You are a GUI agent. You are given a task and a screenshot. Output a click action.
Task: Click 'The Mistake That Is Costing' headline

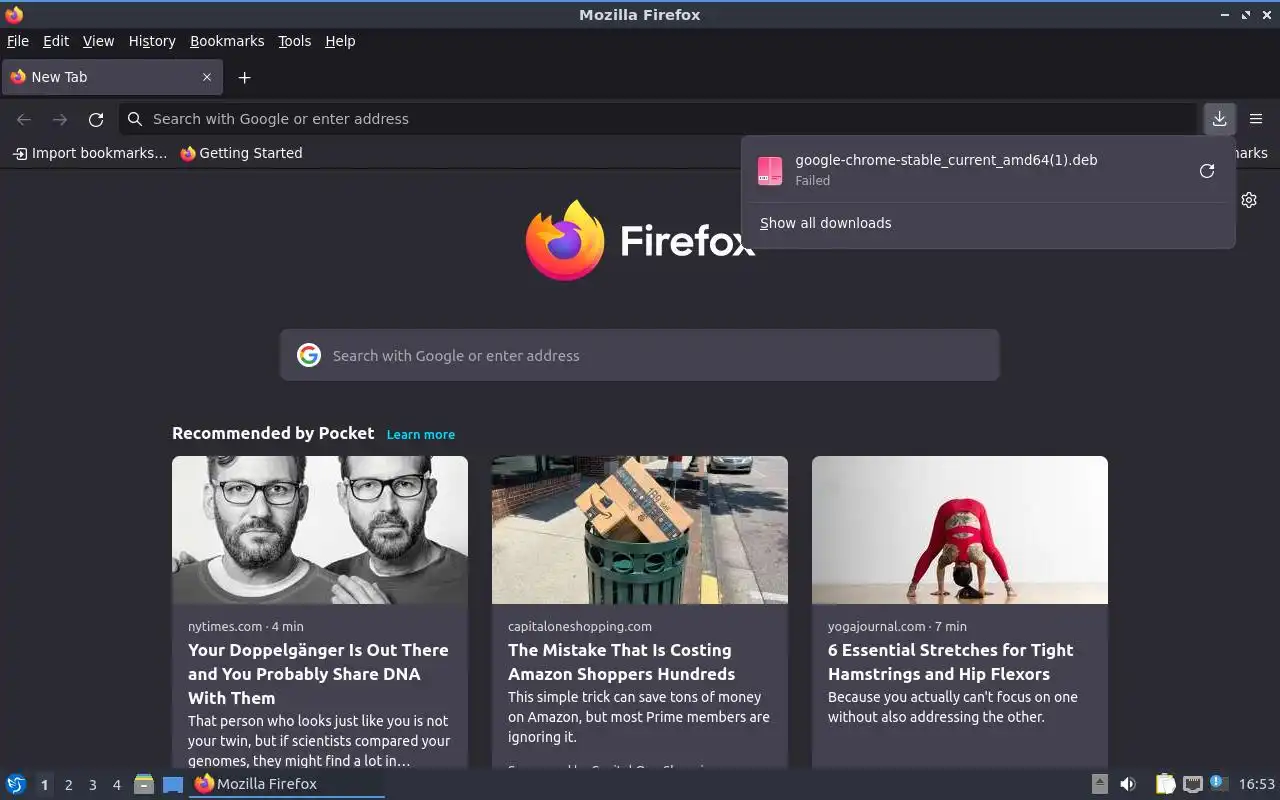coord(621,662)
